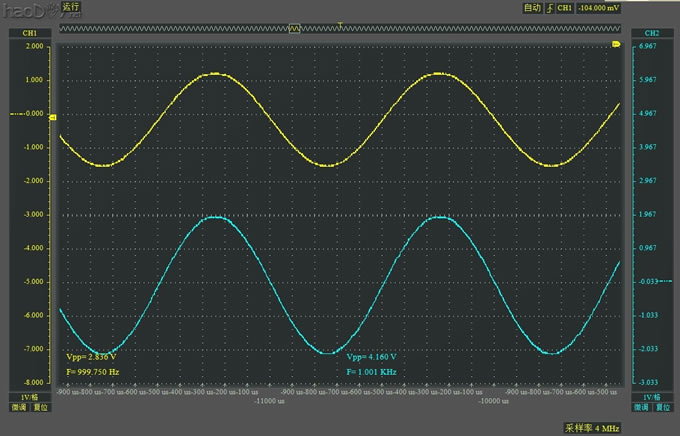Open CH2 1V/格 vertical scale selector
The image size is (680, 436).
(x=652, y=397)
